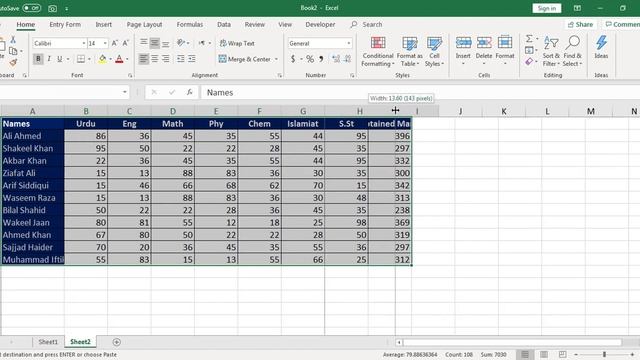Toggle align left for selected cells

143,59
